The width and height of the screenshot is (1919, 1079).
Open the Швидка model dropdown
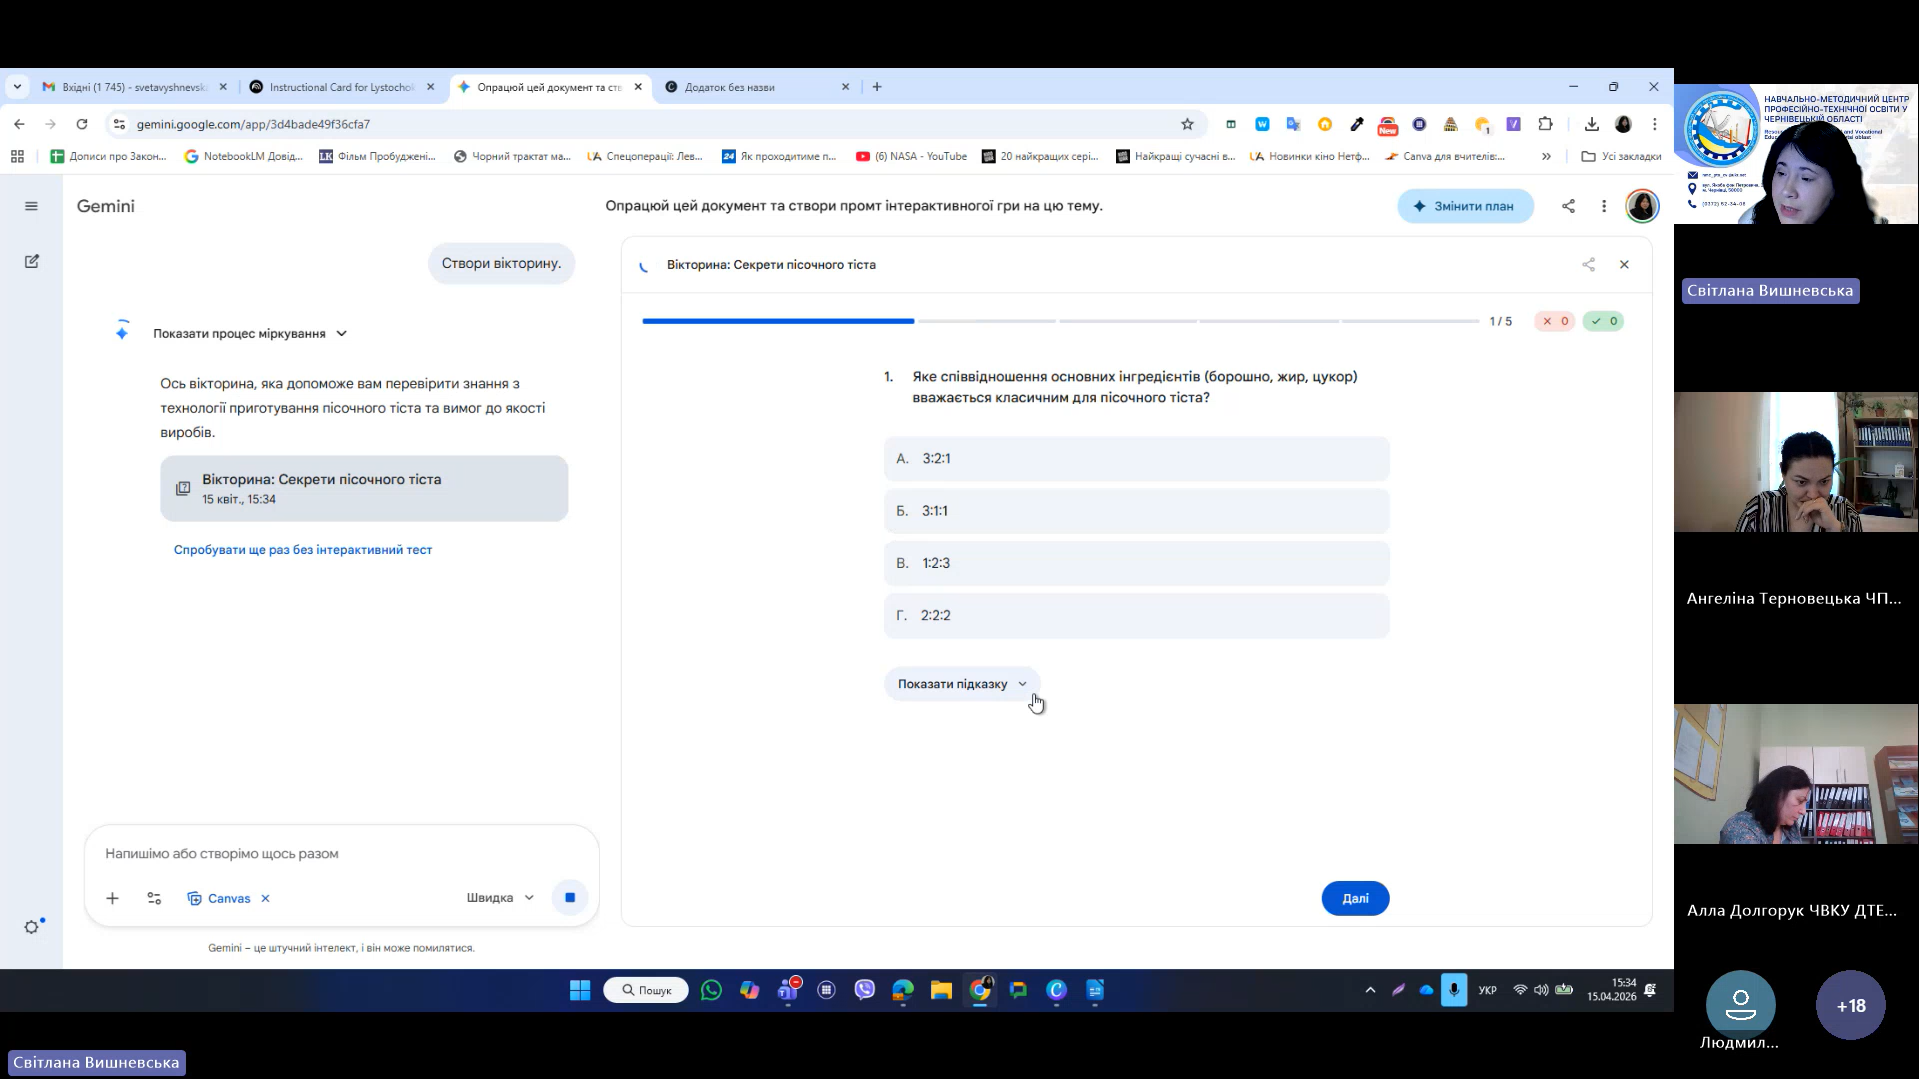[500, 898]
